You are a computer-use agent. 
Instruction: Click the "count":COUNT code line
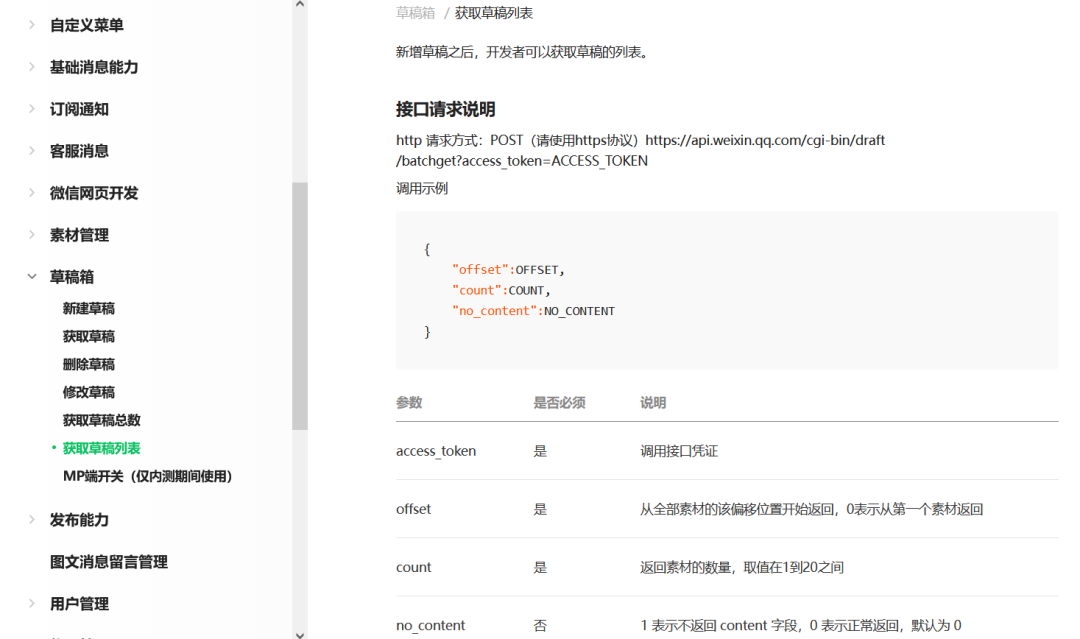[x=501, y=291]
